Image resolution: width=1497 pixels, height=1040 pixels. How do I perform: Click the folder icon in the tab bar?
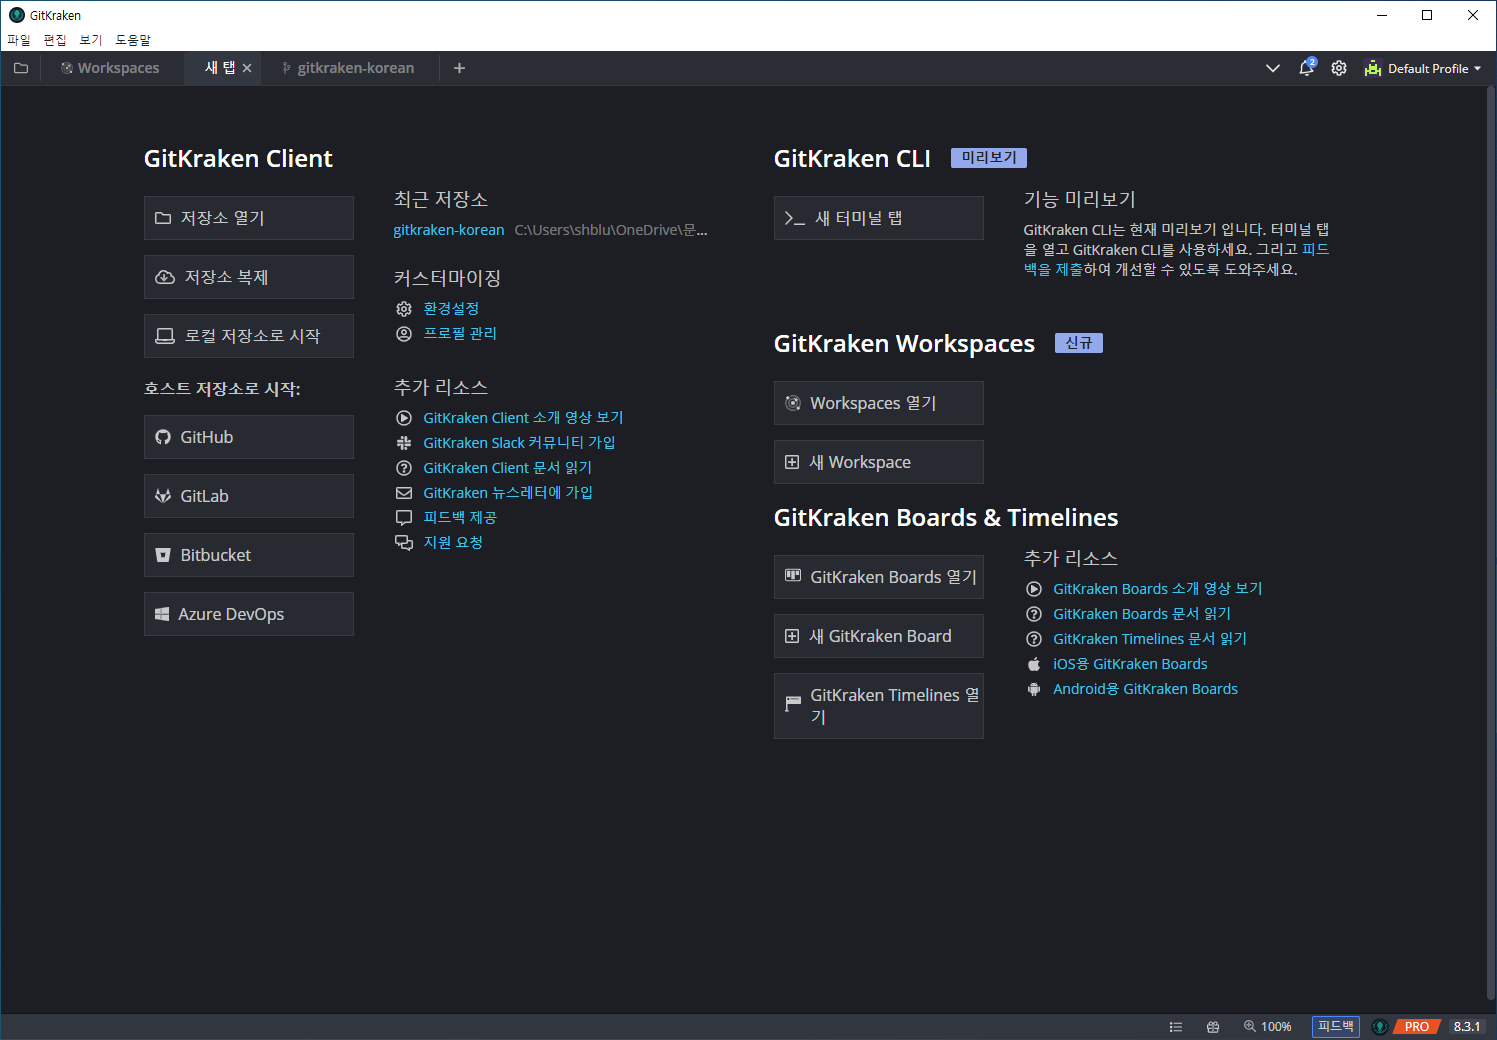point(21,68)
